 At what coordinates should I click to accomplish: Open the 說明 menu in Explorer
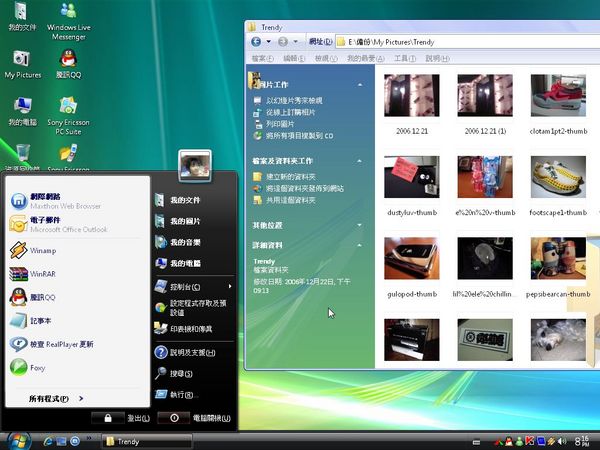[x=437, y=59]
